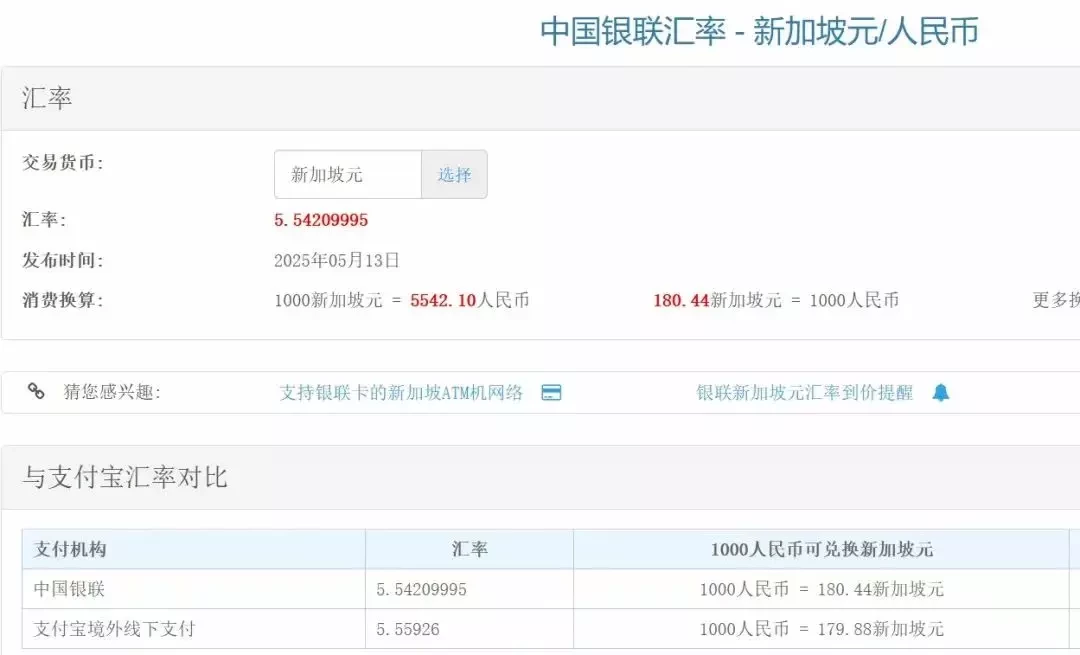Click the bell alert icon

[x=941, y=393]
